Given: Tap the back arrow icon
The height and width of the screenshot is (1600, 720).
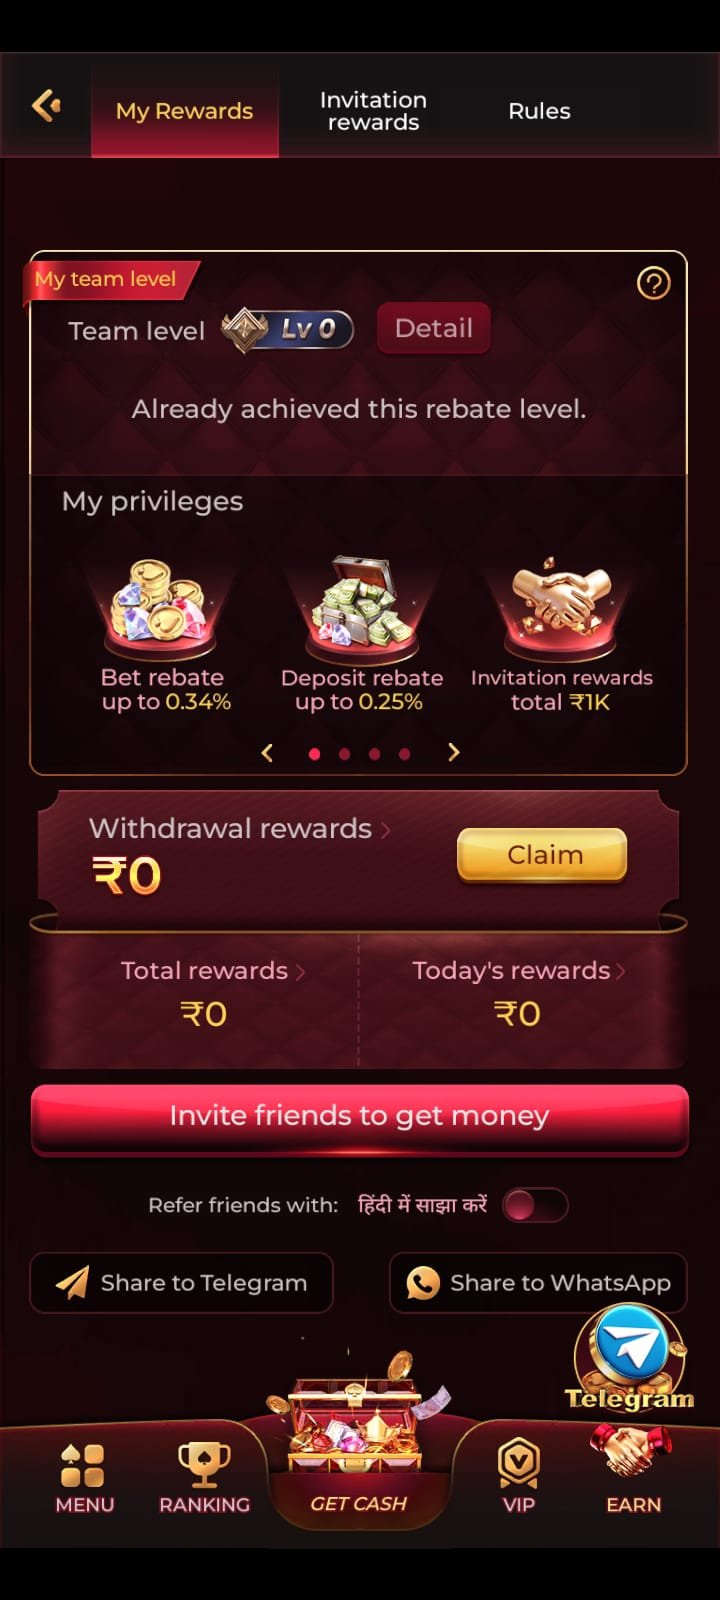Looking at the screenshot, I should coord(46,105).
